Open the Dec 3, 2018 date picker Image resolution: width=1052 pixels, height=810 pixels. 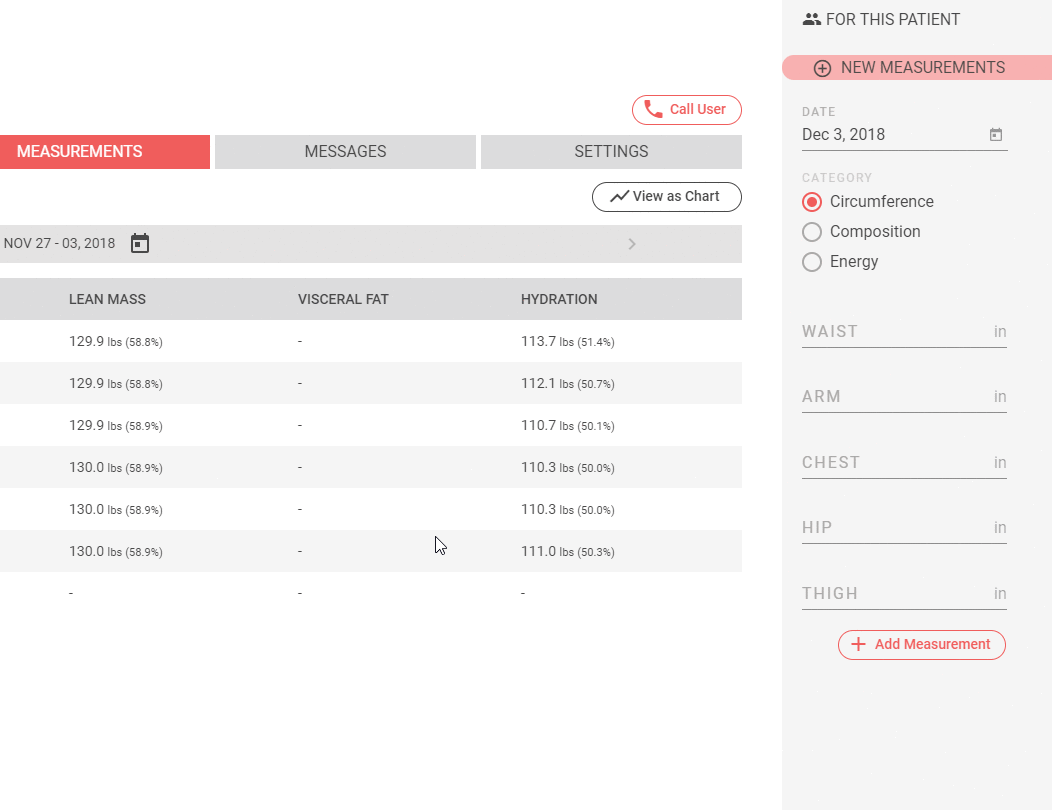[x=890, y=135]
